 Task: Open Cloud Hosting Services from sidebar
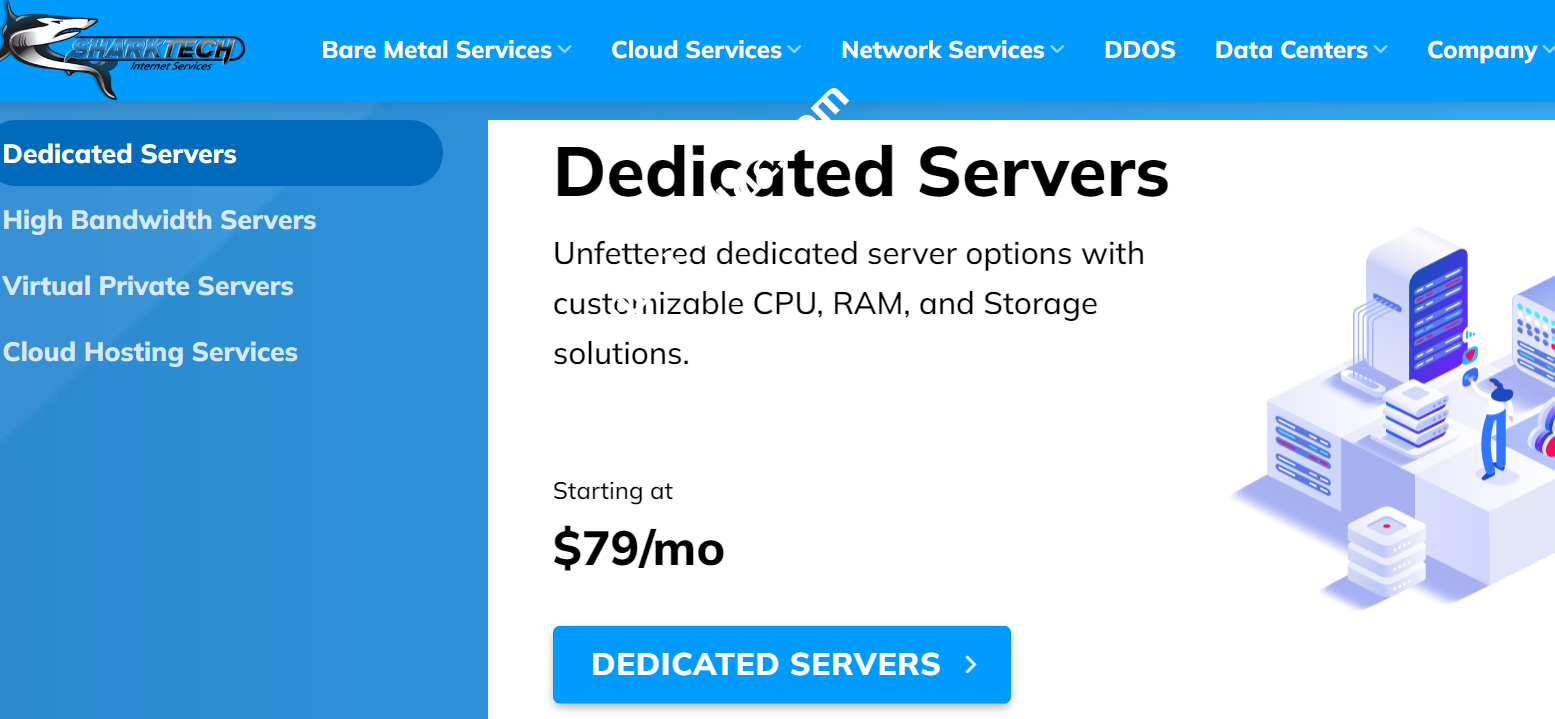(x=150, y=352)
